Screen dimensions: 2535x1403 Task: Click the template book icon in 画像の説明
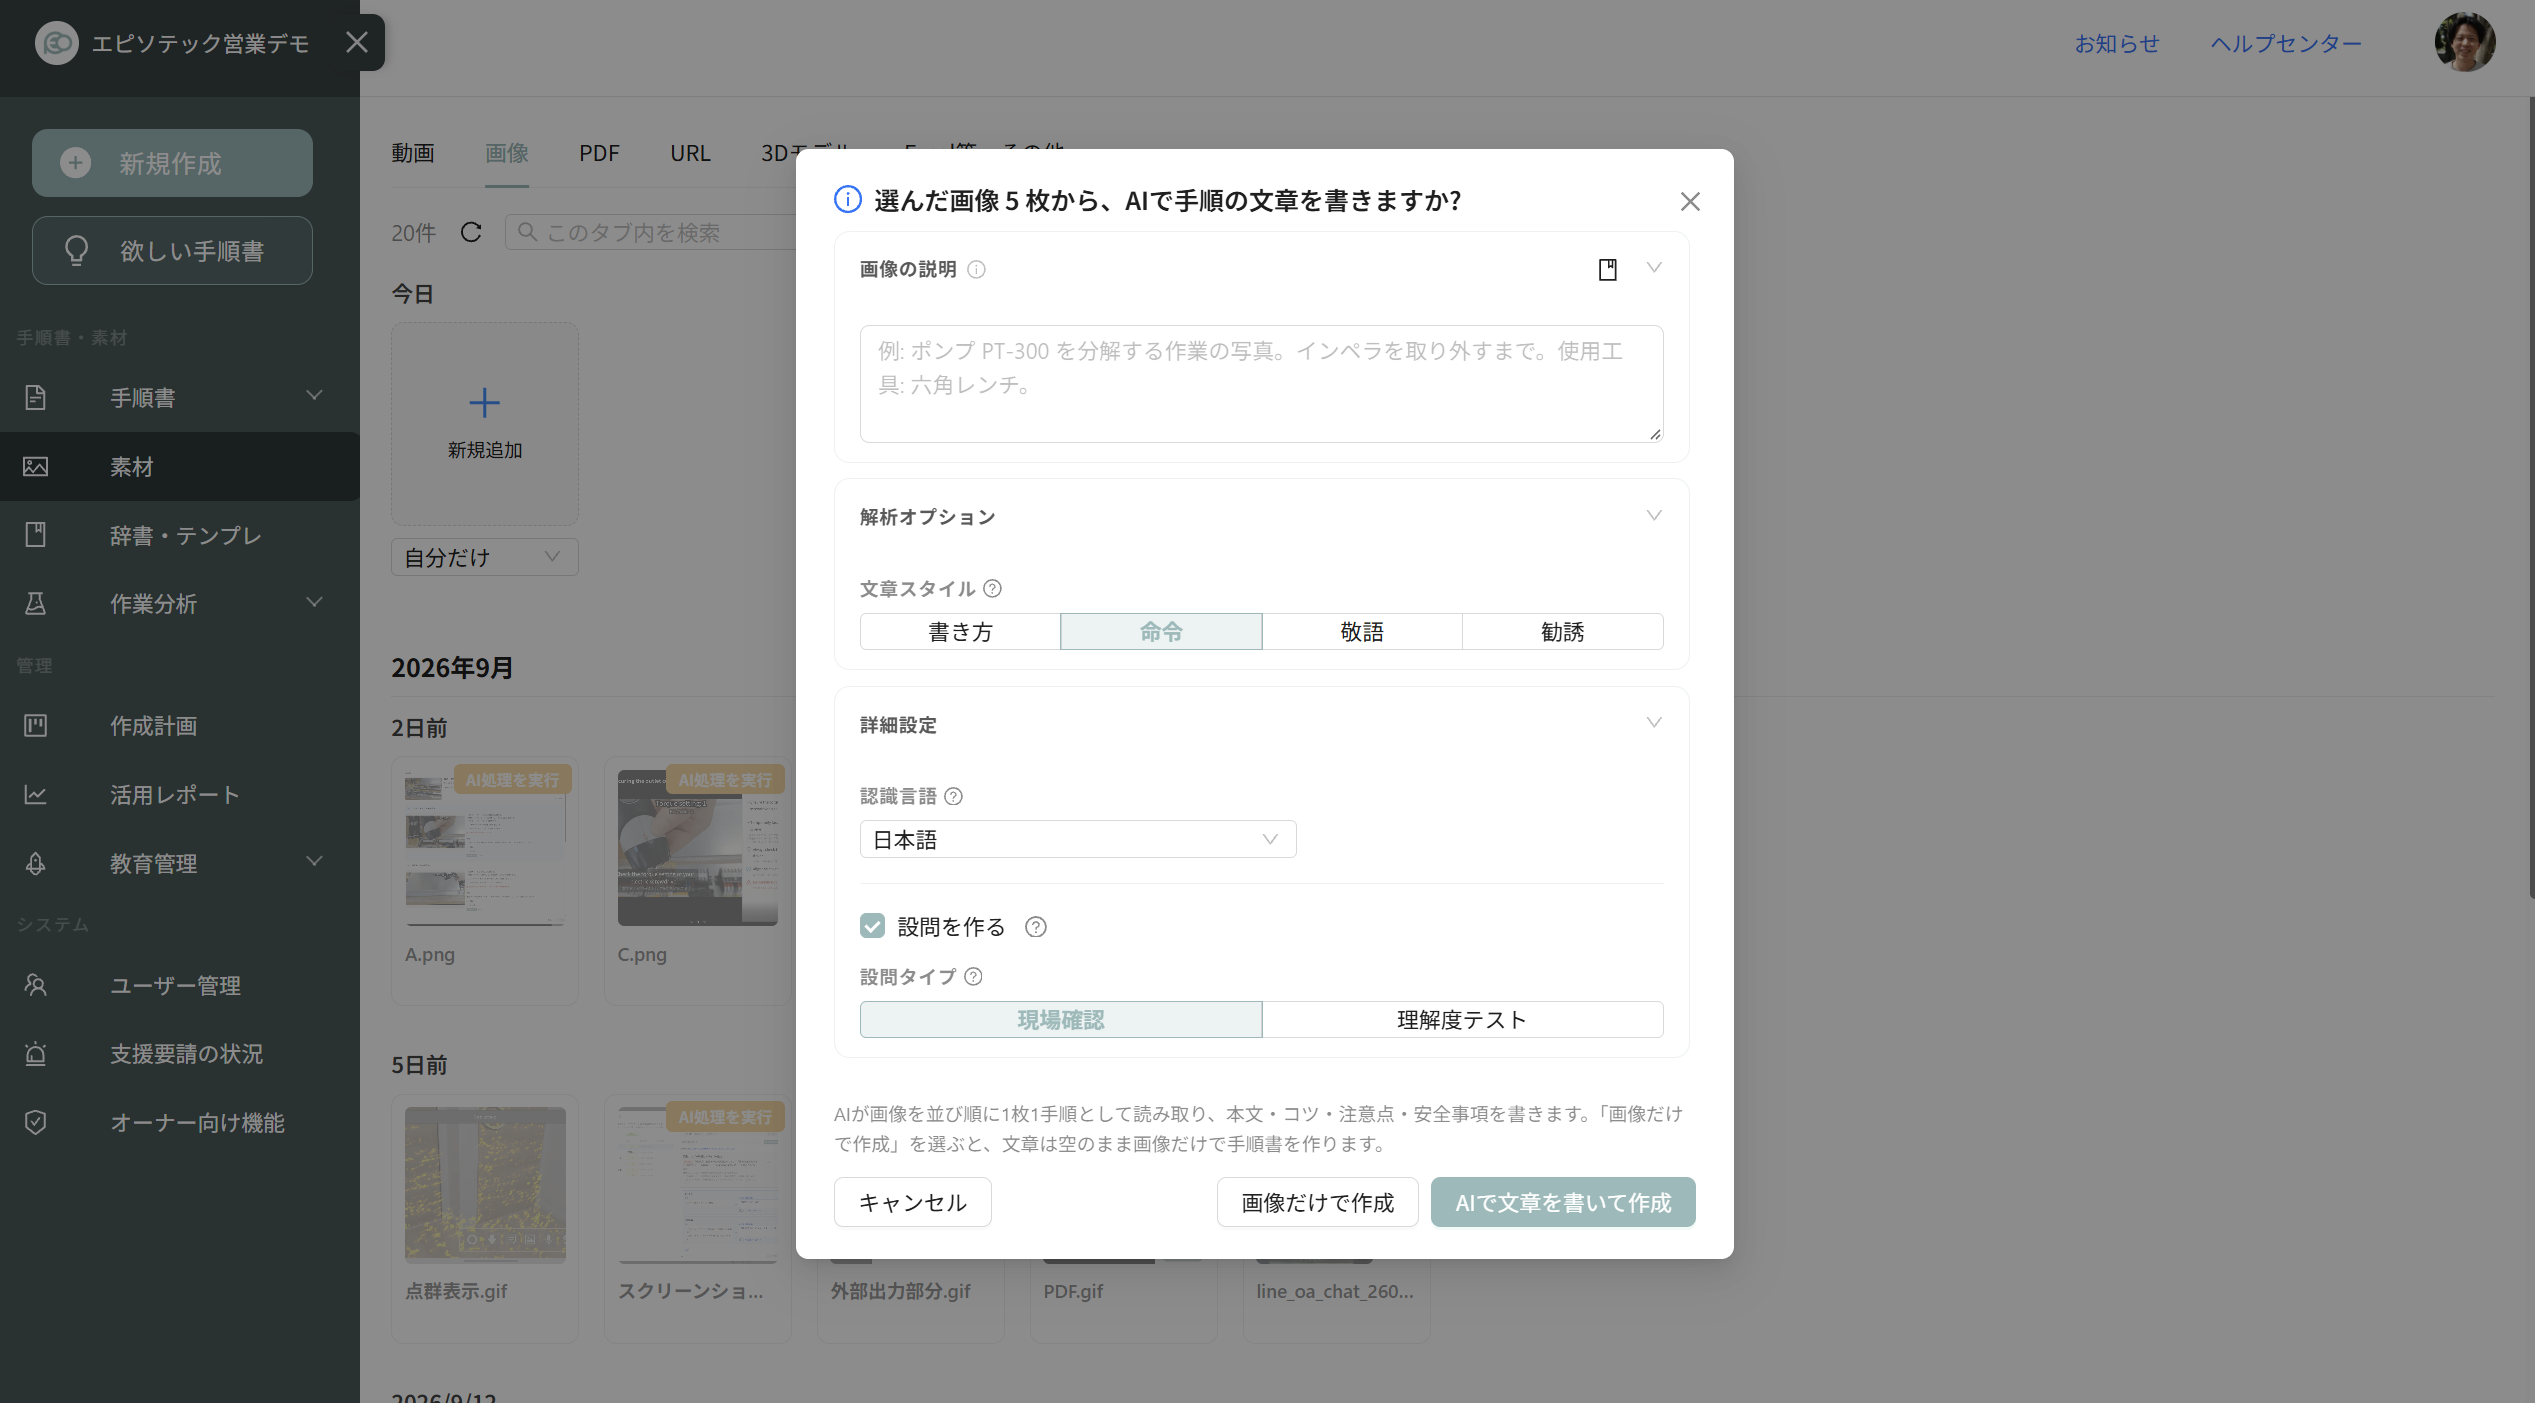[1607, 269]
